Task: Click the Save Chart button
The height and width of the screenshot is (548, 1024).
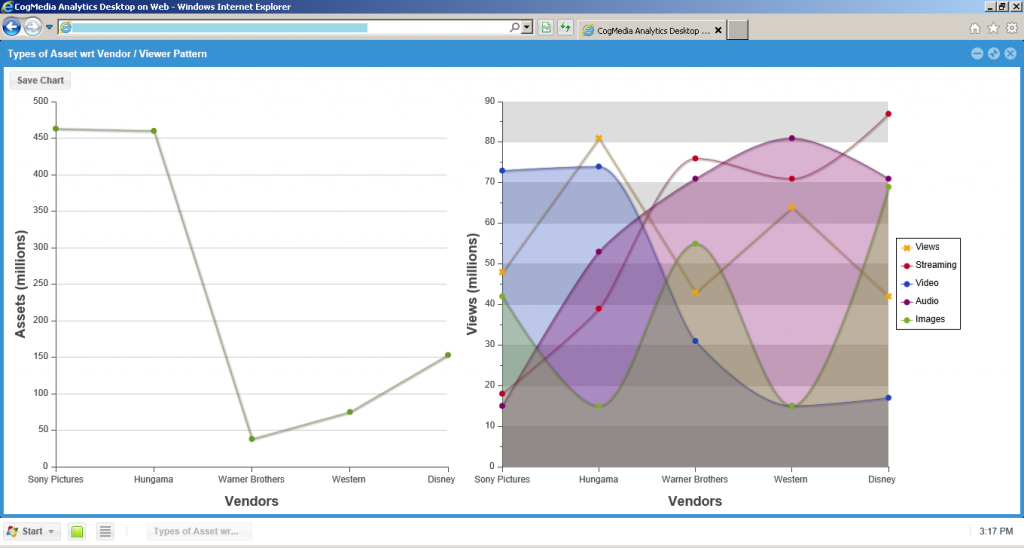Action: point(40,80)
